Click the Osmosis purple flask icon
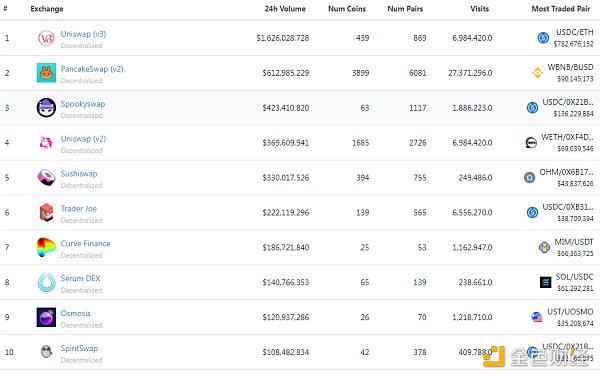This screenshot has height=378, width=600. pos(46,317)
